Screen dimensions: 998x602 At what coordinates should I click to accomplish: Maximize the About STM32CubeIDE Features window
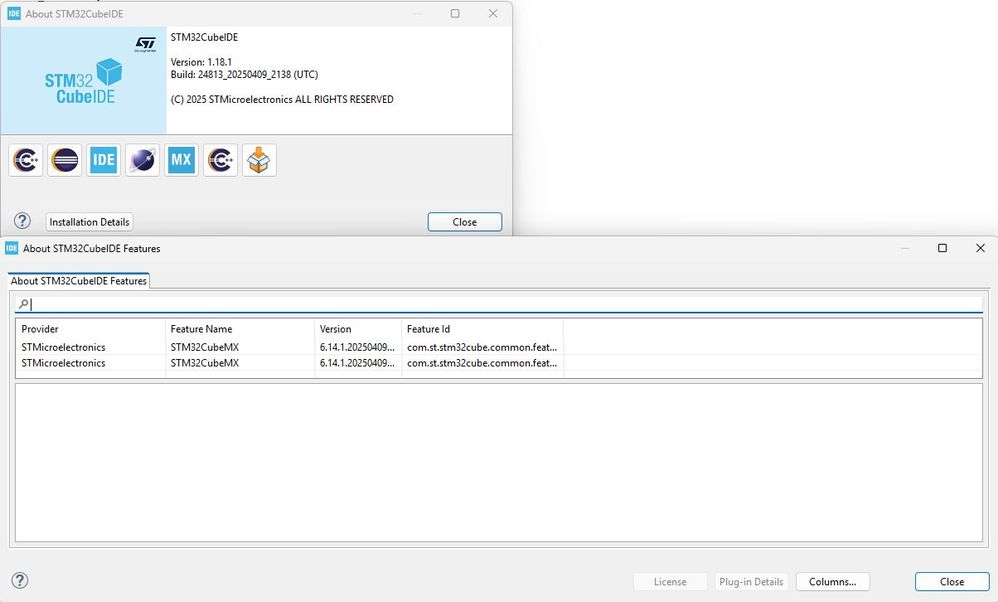pyautogui.click(x=943, y=248)
